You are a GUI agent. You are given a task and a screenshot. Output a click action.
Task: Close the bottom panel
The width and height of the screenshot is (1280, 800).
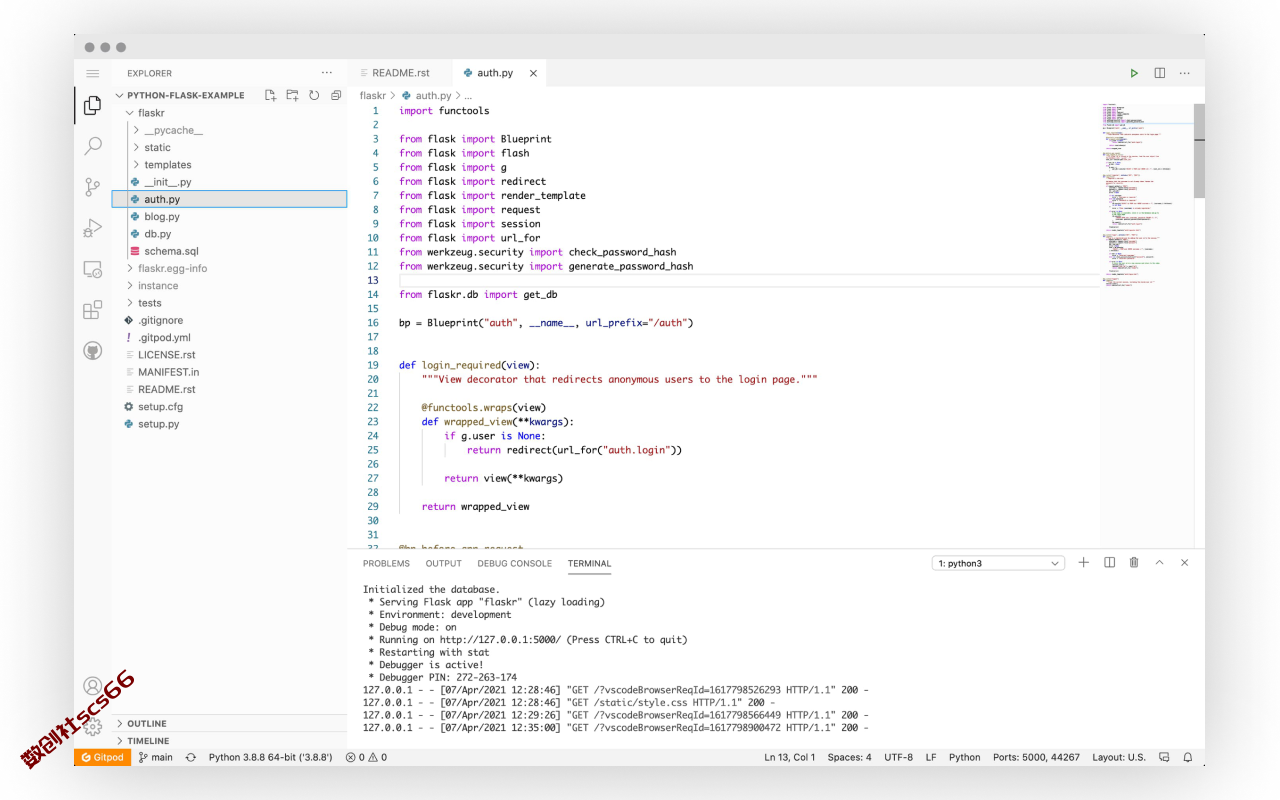coord(1185,563)
